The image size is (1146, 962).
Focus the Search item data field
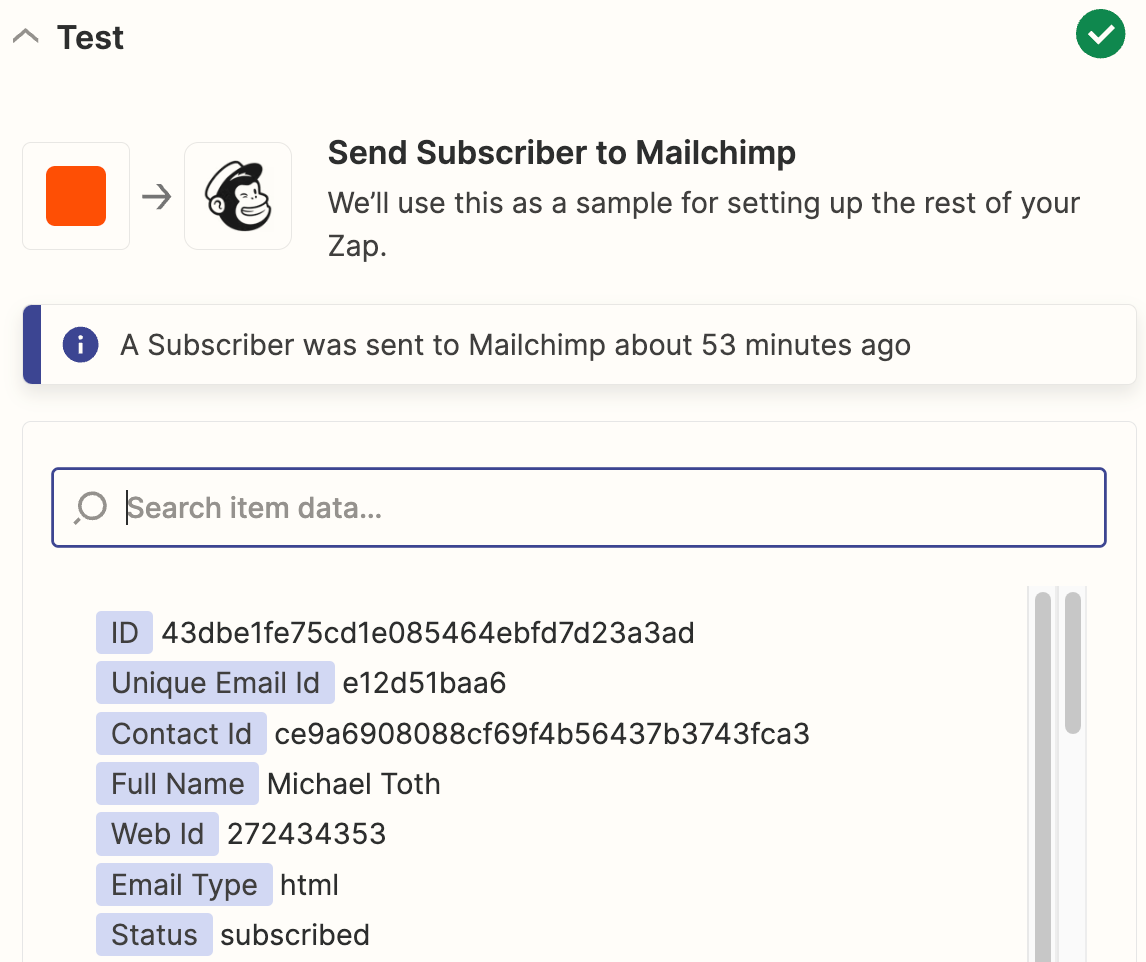pos(600,508)
